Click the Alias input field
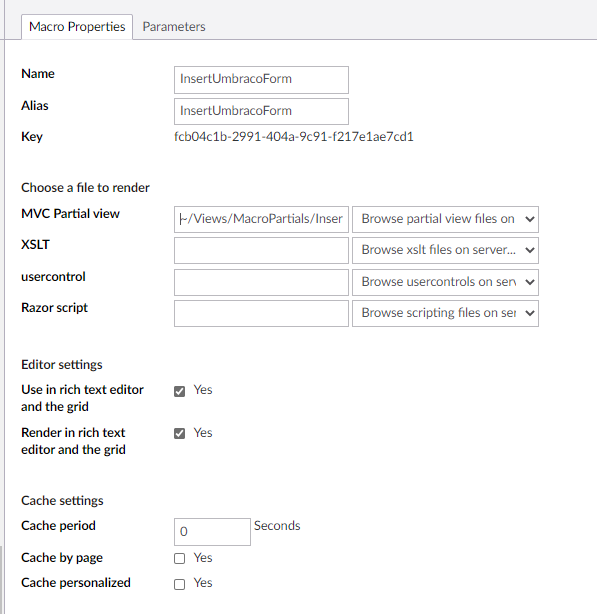 point(261,111)
